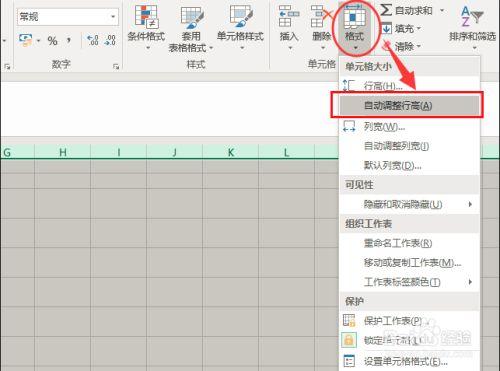500x371 pixels.
Task: Select 保护工作表(P)... menu item
Action: pyautogui.click(x=410, y=321)
